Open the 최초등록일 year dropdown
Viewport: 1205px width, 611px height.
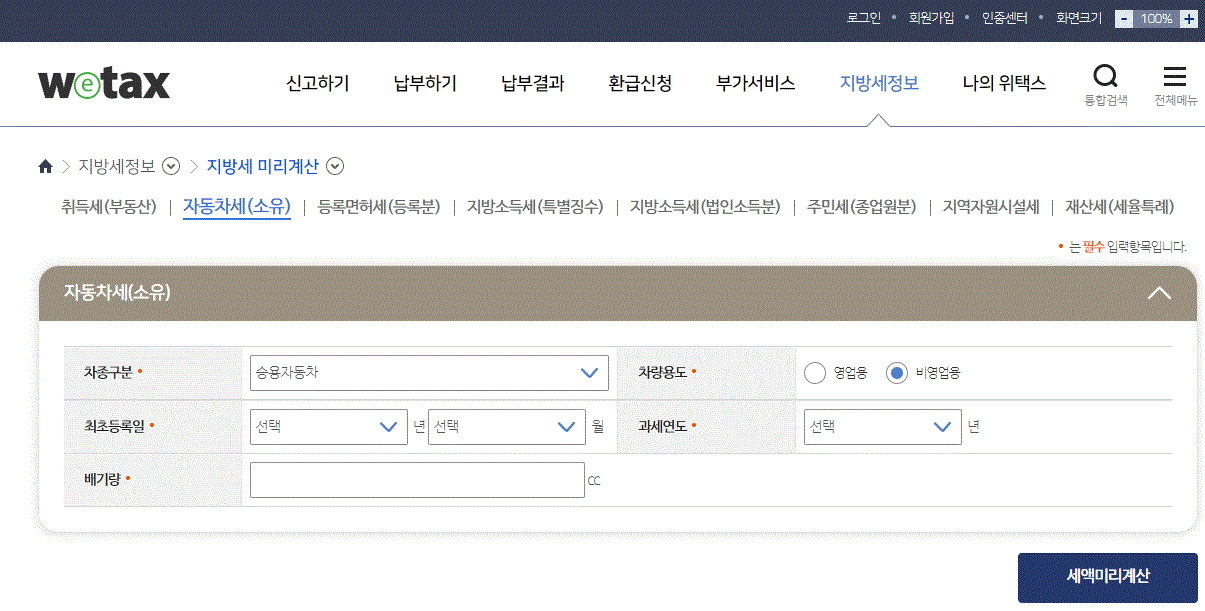tap(329, 426)
